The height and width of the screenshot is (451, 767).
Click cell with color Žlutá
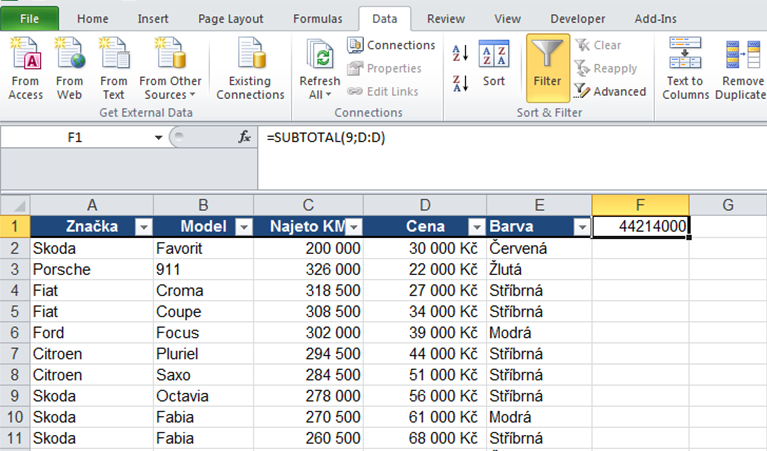click(539, 270)
